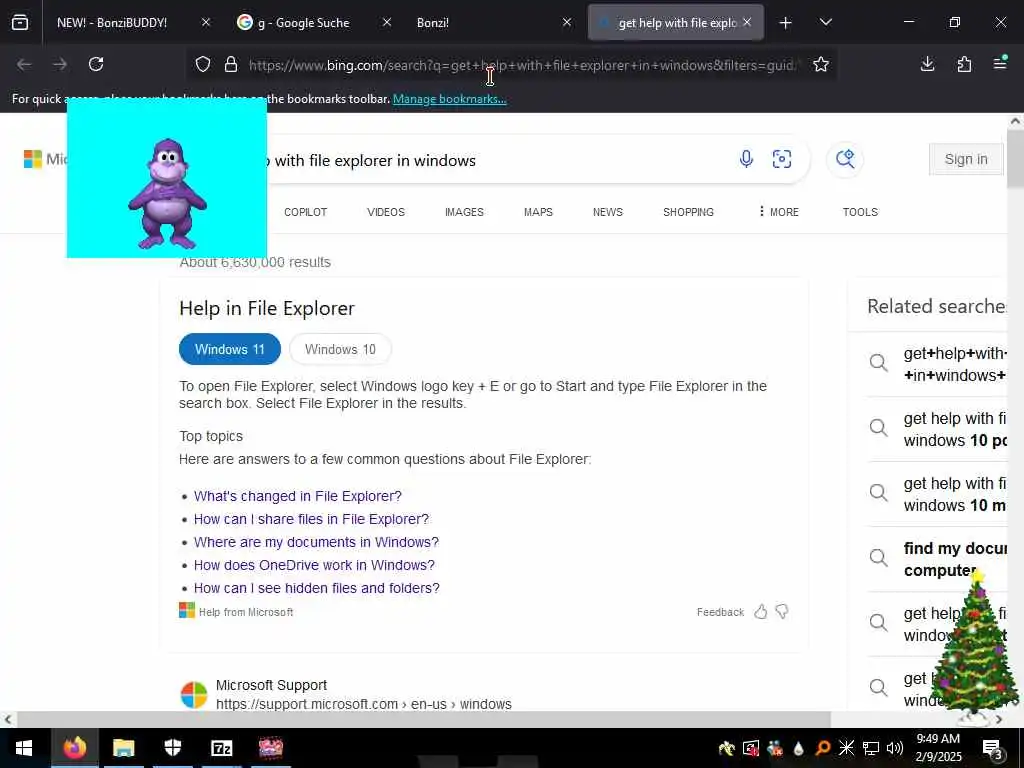Open 'How can I see hidden files' link
This screenshot has height=768, width=1024.
[x=317, y=588]
